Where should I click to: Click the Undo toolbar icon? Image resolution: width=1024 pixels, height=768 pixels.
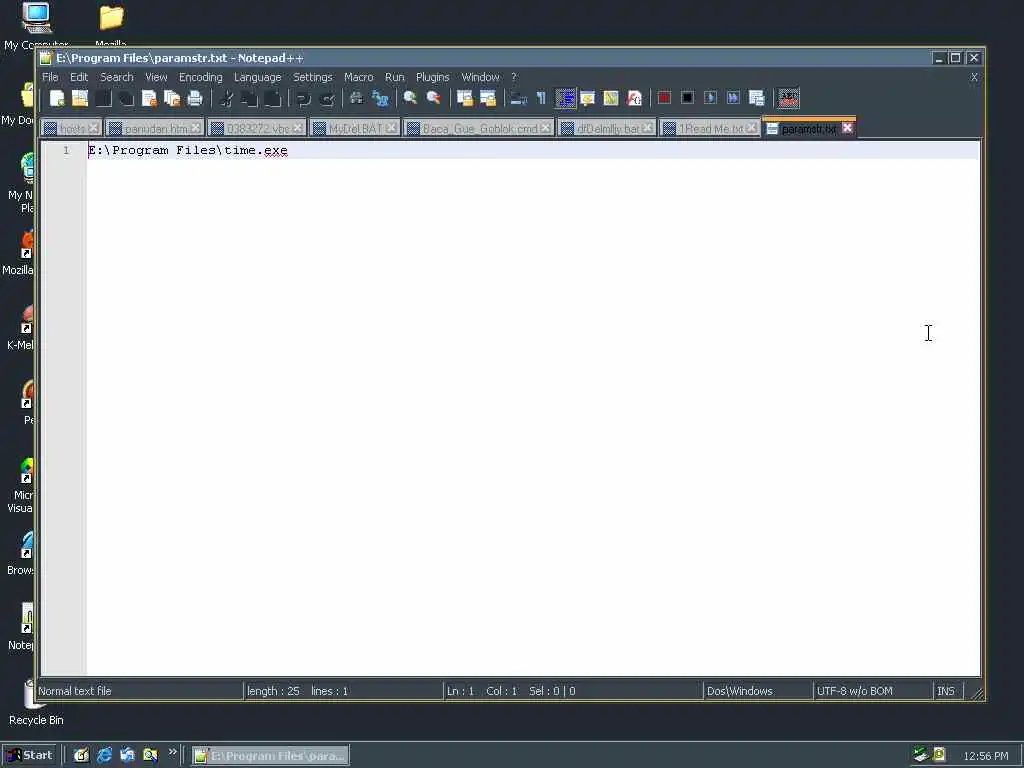pyautogui.click(x=303, y=98)
